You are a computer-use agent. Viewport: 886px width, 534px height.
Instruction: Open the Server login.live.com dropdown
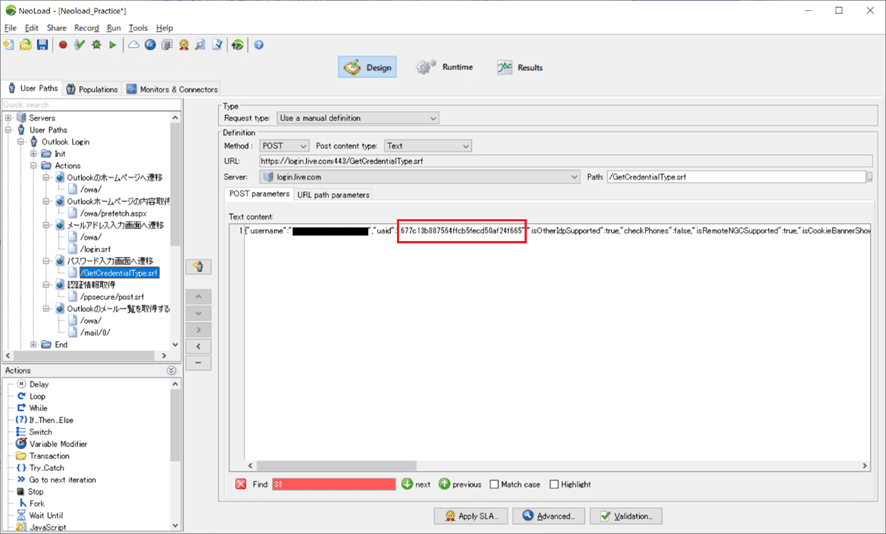[x=420, y=177]
